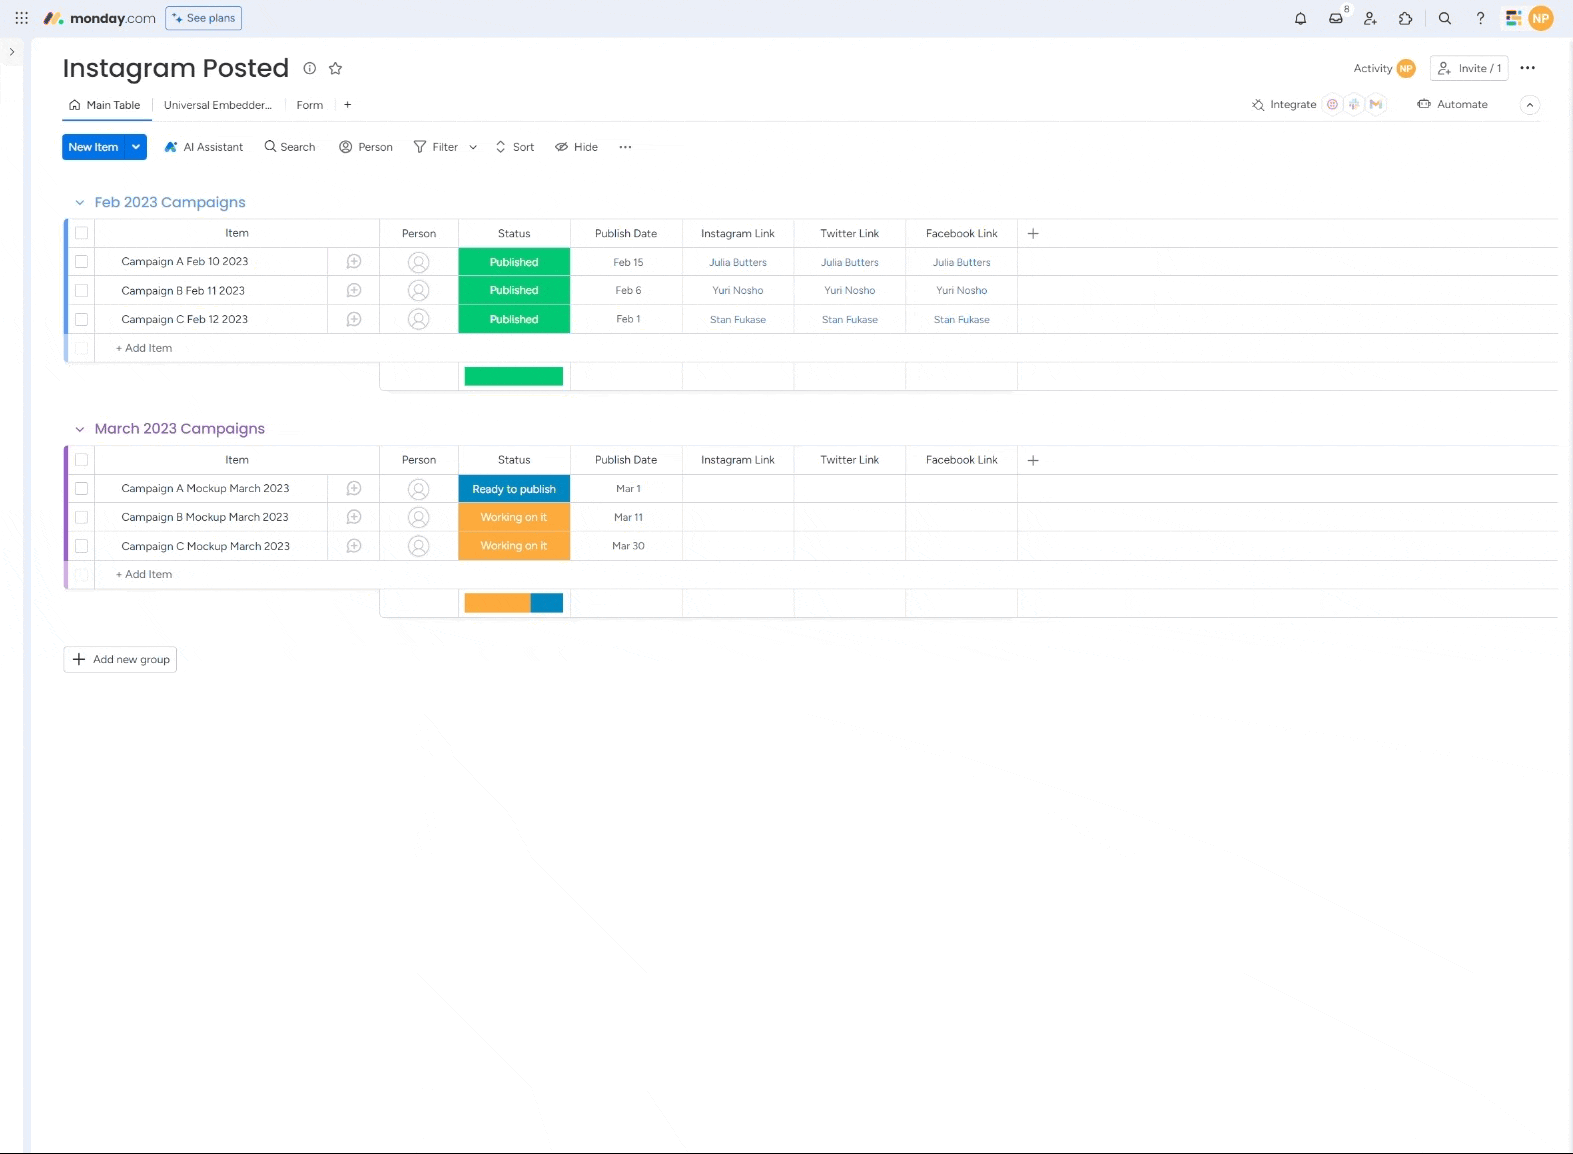
Task: Open Julia Butters Instagram link
Action: click(x=738, y=263)
